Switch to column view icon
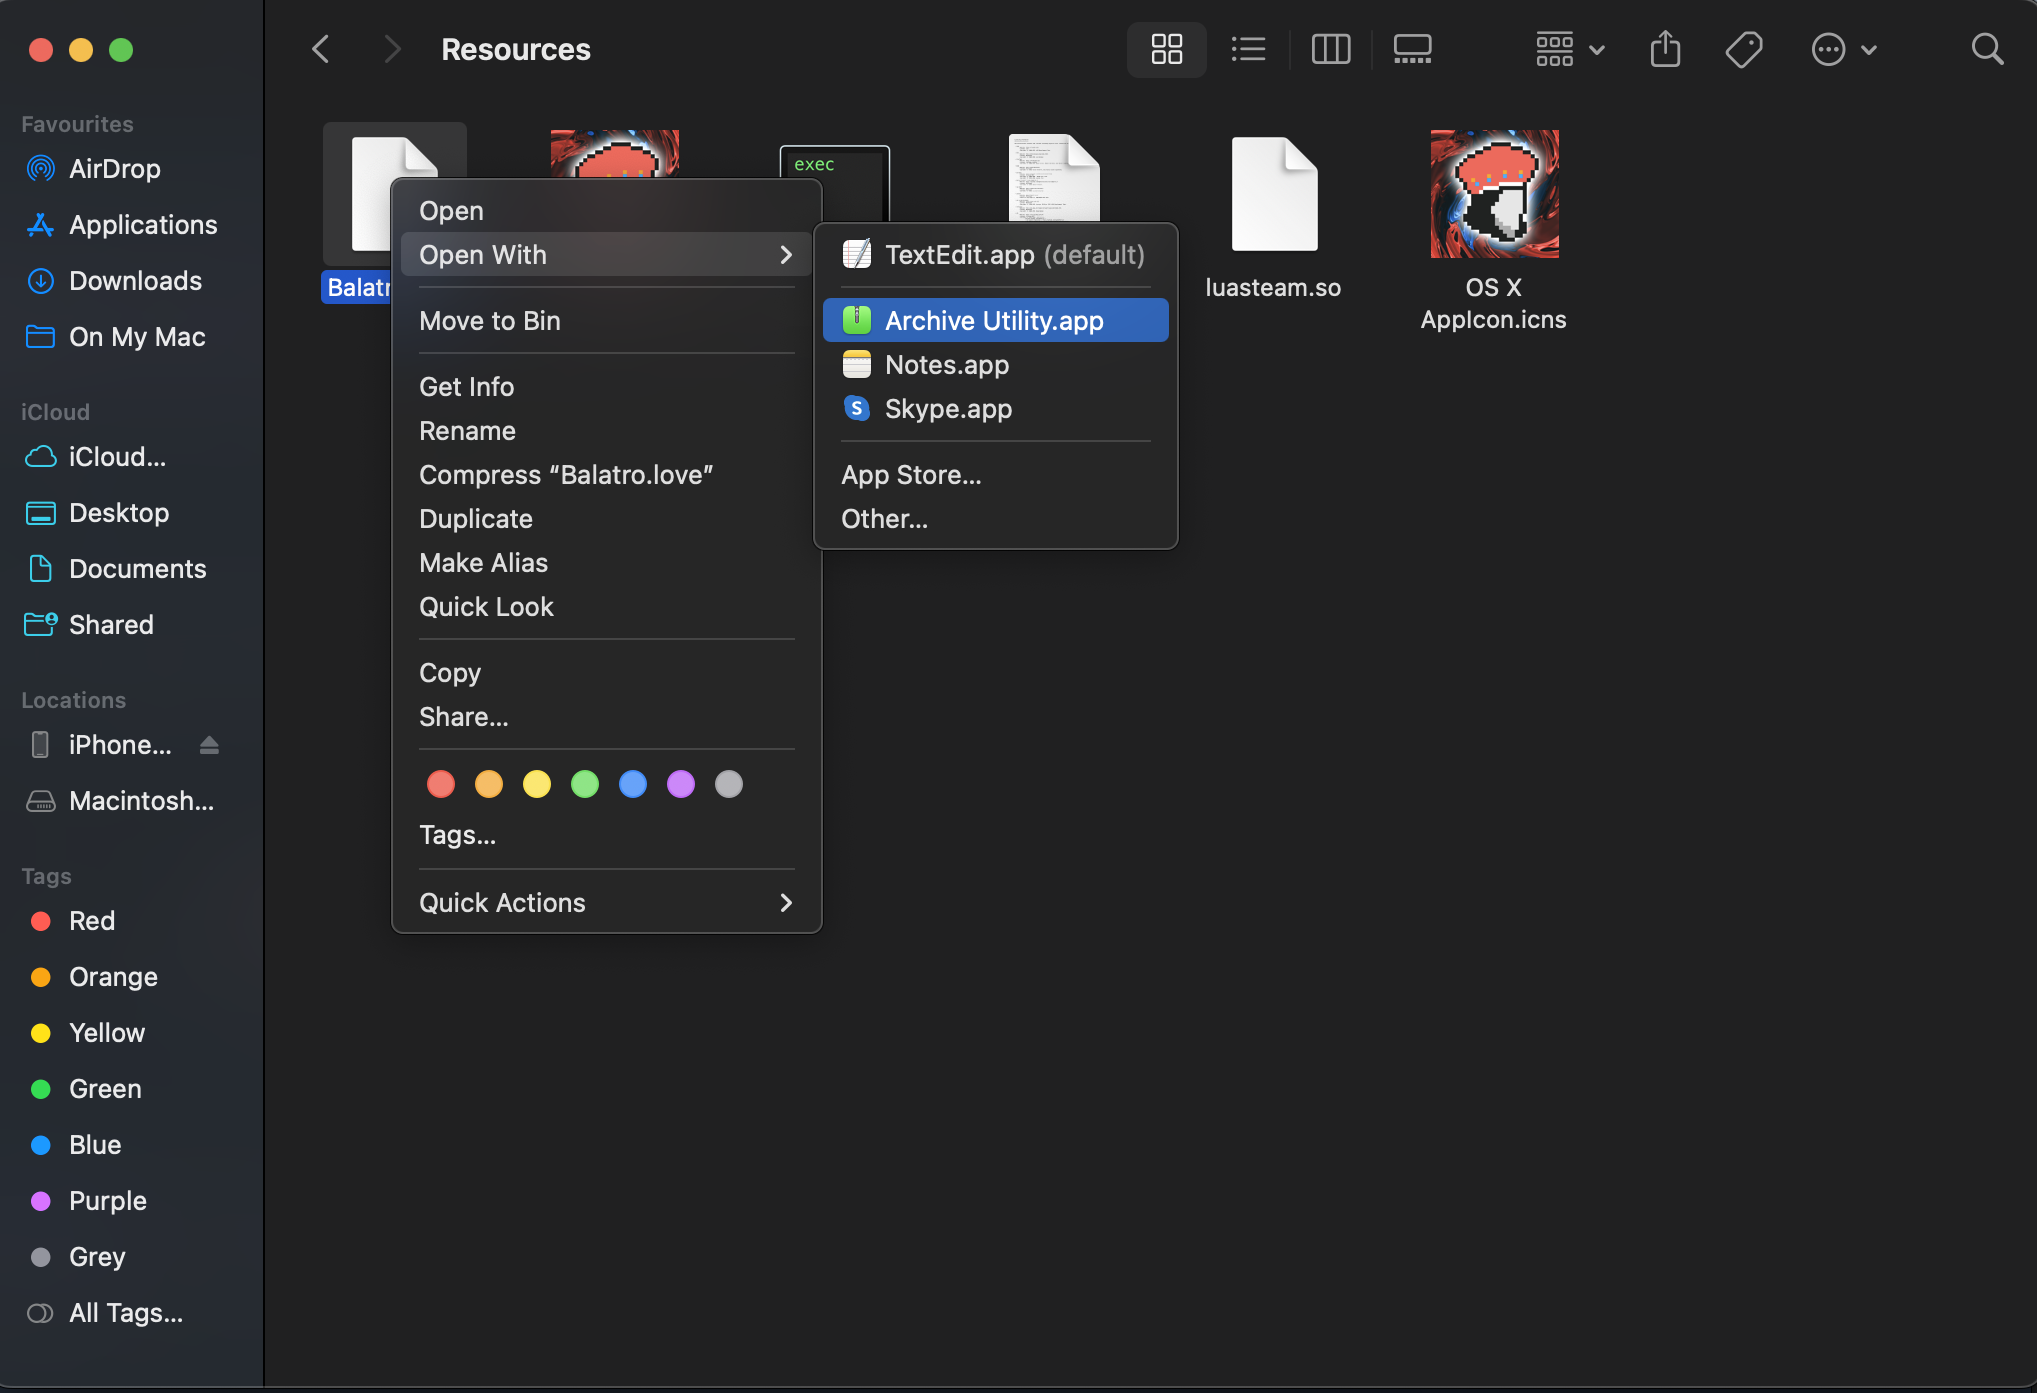The image size is (2037, 1393). coord(1330,49)
